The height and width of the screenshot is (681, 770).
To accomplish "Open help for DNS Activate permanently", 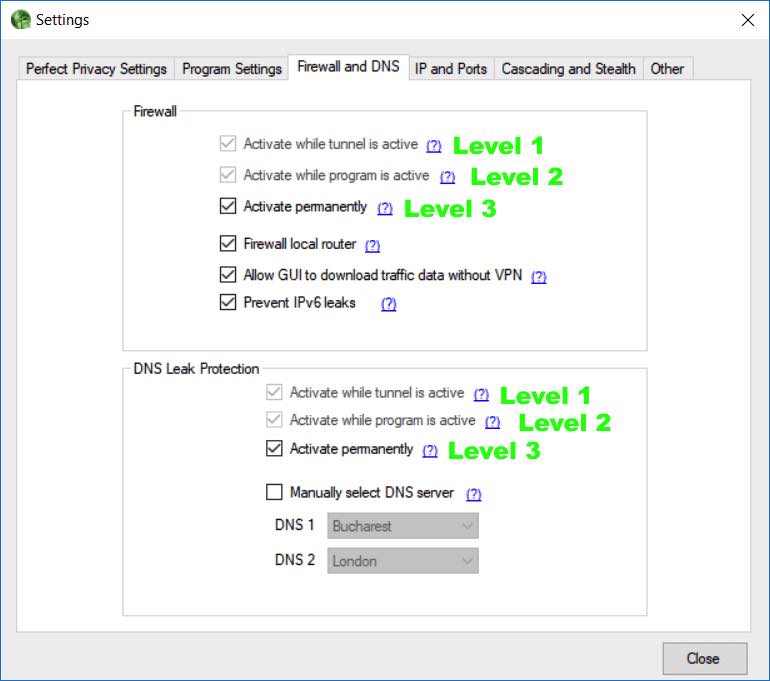I will click(x=430, y=450).
